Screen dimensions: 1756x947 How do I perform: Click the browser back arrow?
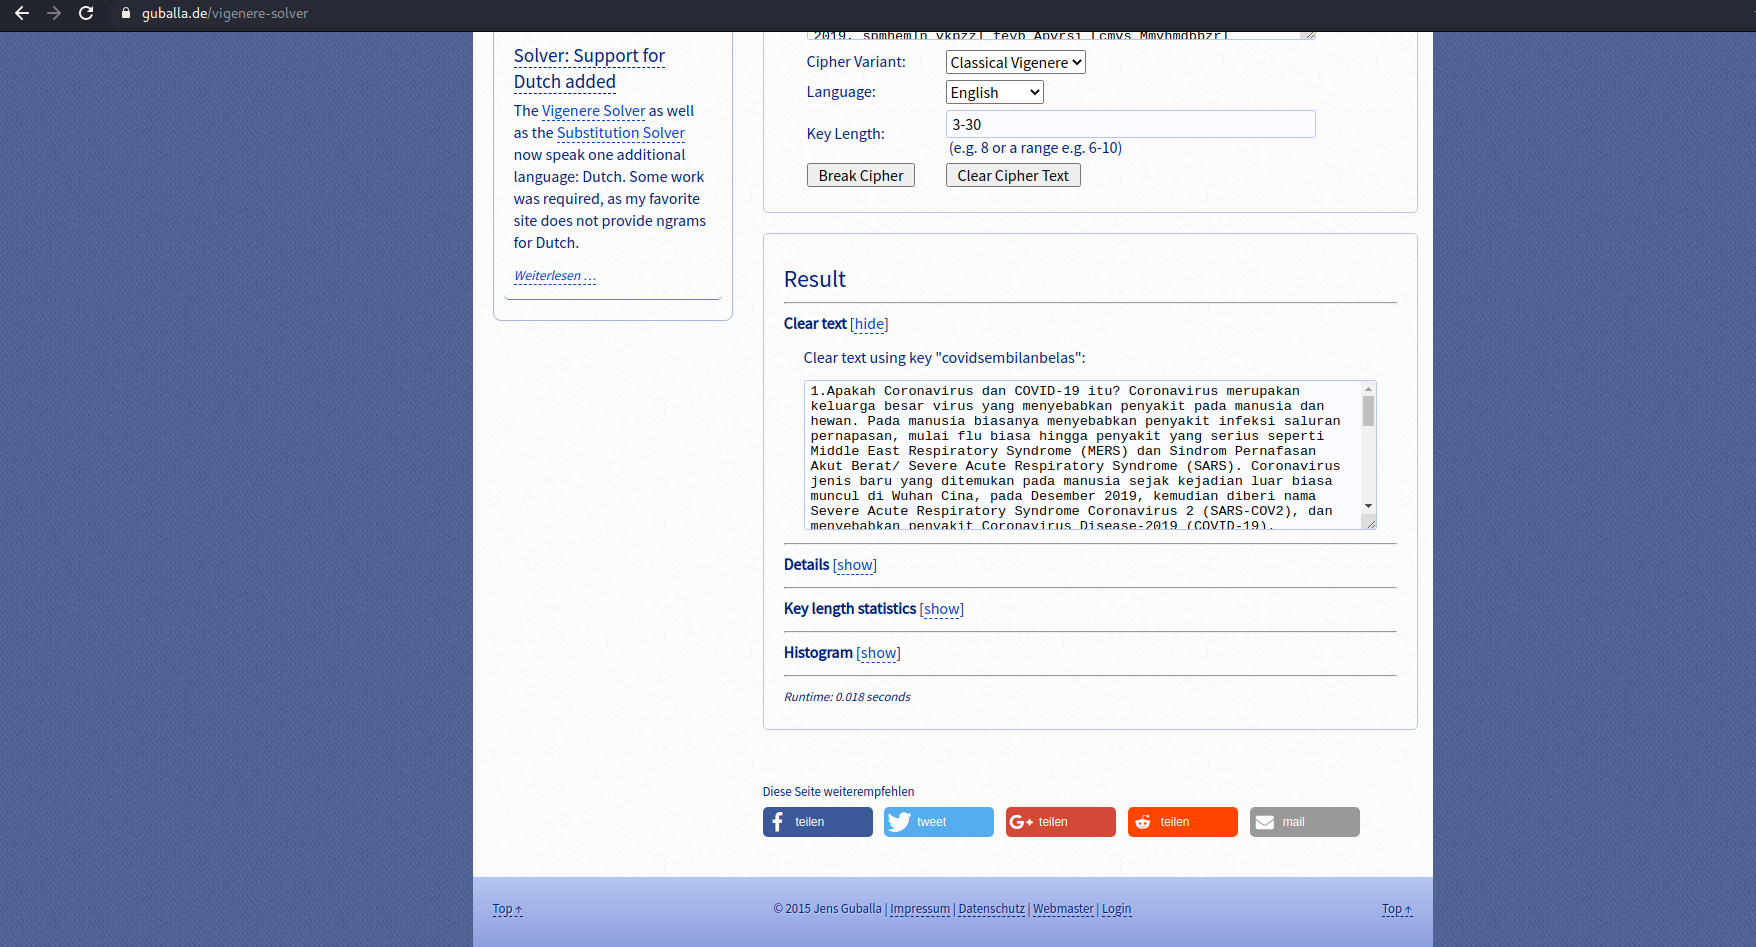[22, 13]
